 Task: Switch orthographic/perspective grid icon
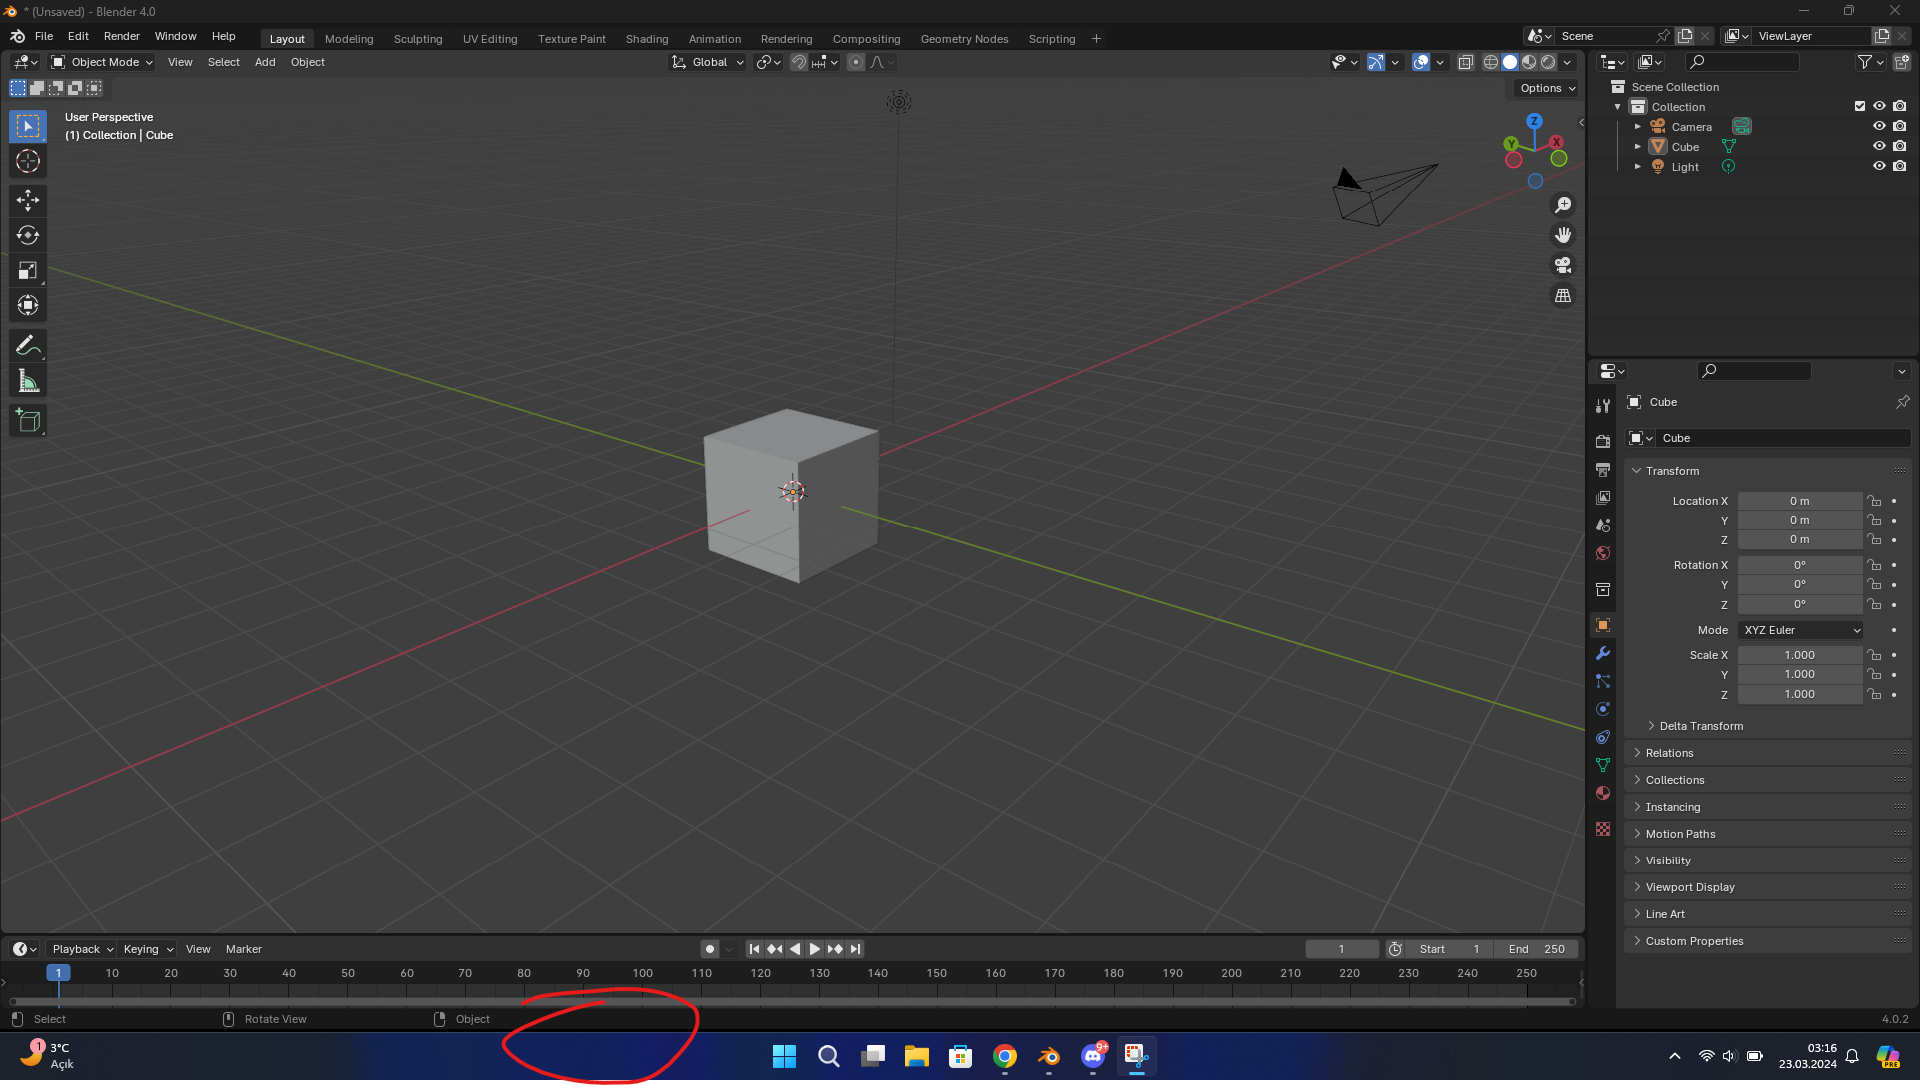point(1563,295)
